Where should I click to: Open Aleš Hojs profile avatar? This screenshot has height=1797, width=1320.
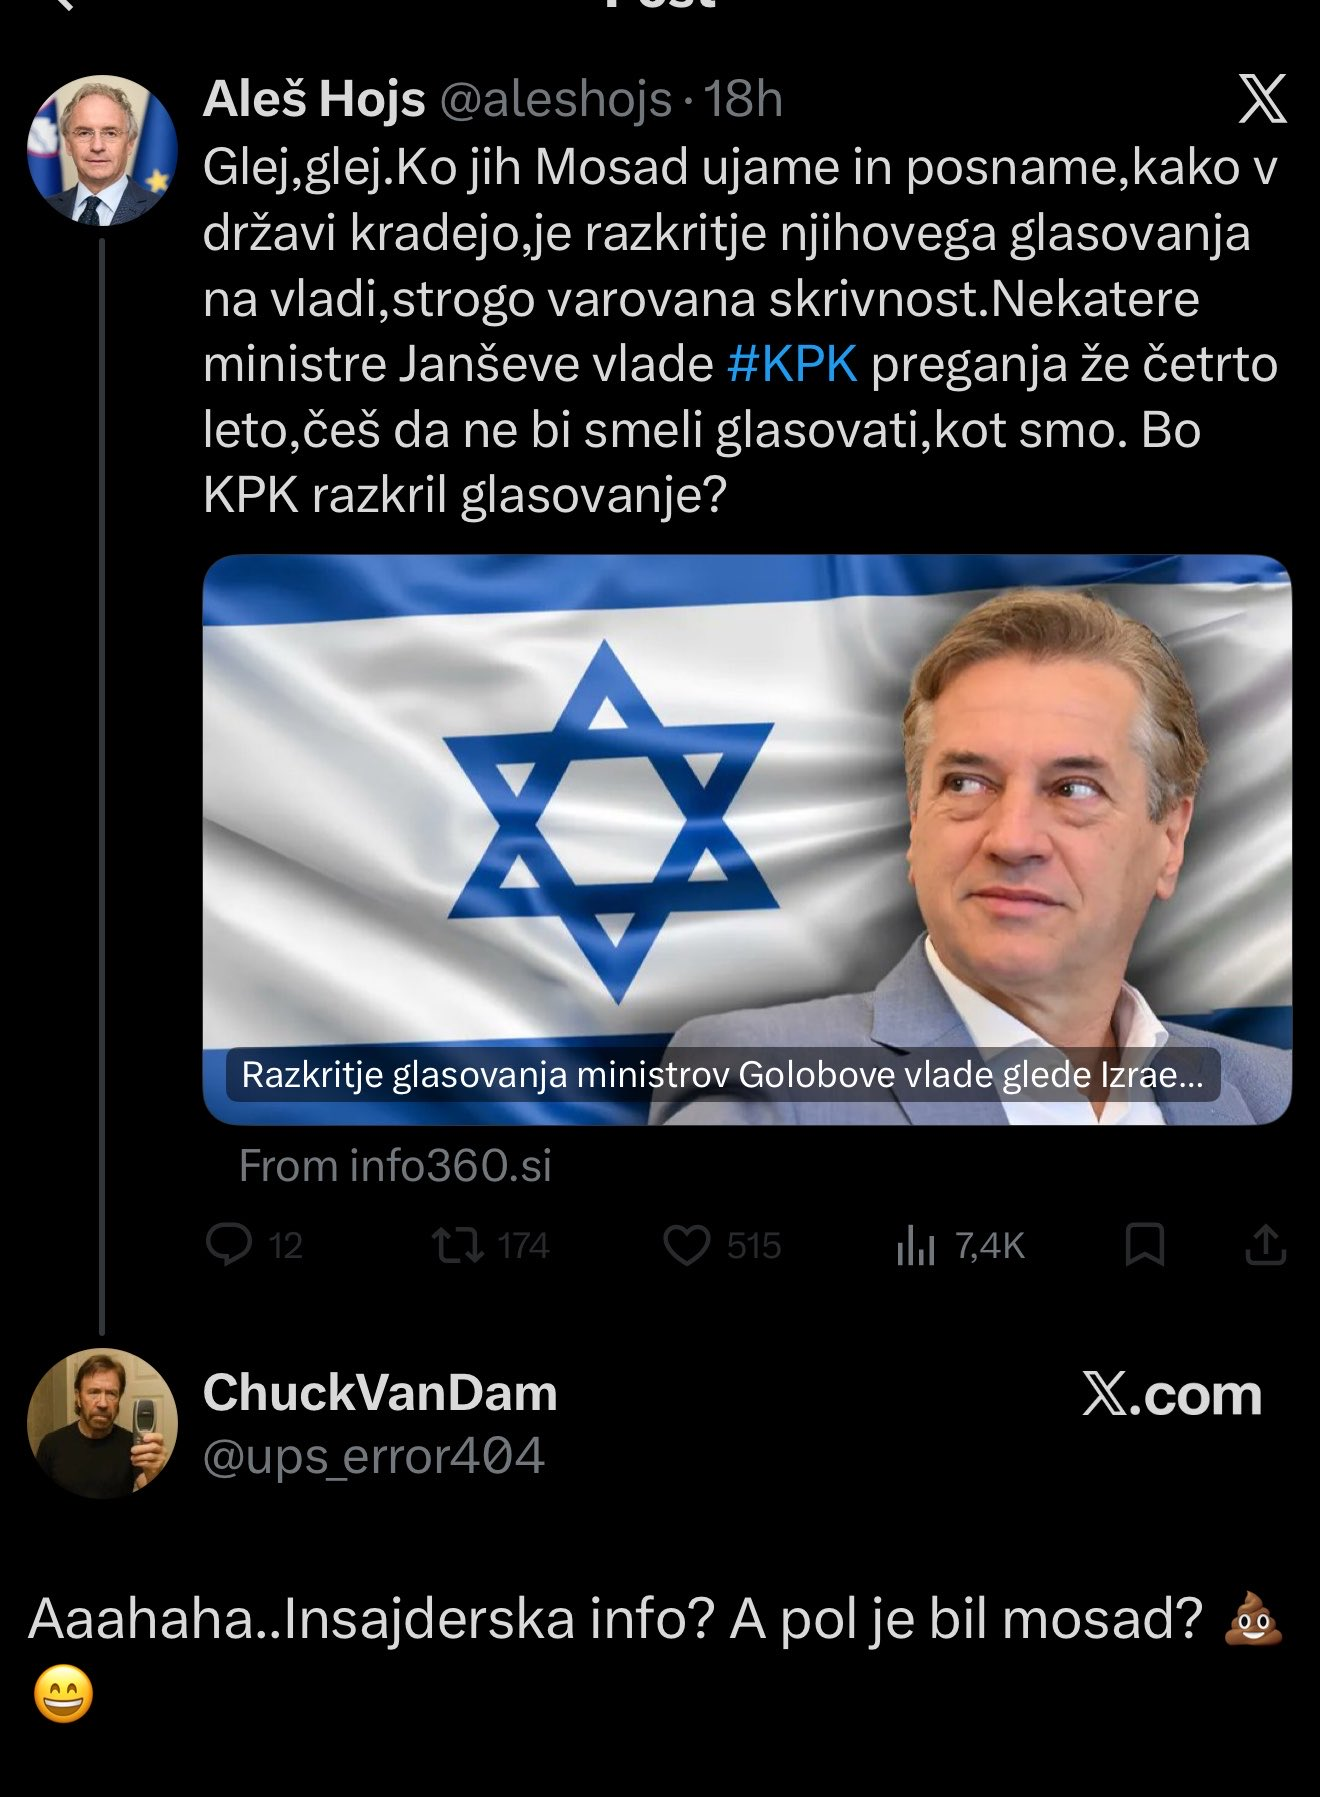[x=102, y=150]
